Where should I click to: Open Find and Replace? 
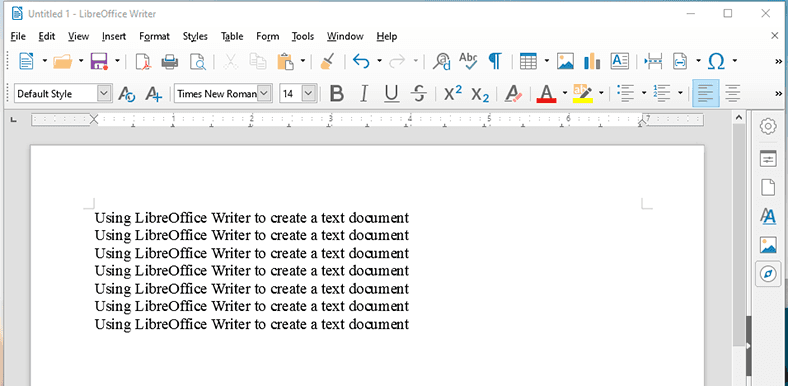[442, 61]
